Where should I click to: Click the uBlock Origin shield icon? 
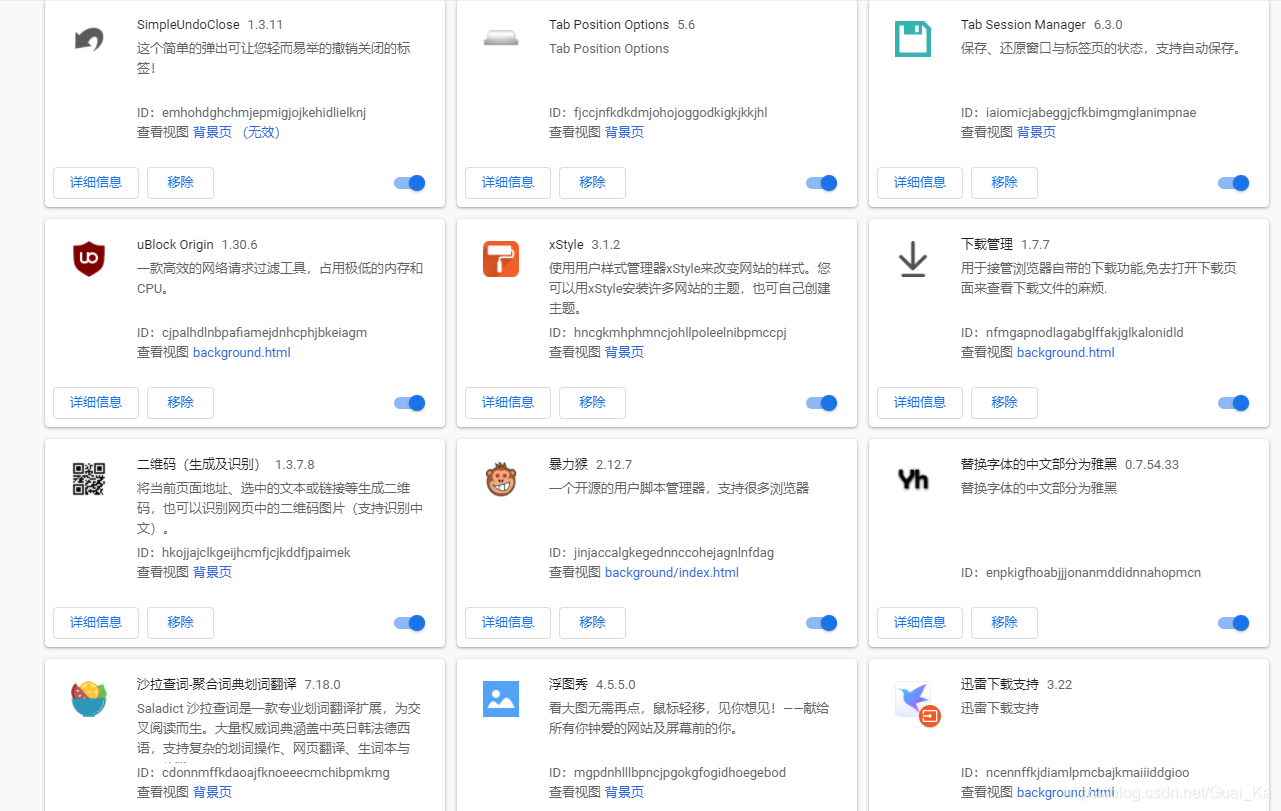click(x=89, y=259)
